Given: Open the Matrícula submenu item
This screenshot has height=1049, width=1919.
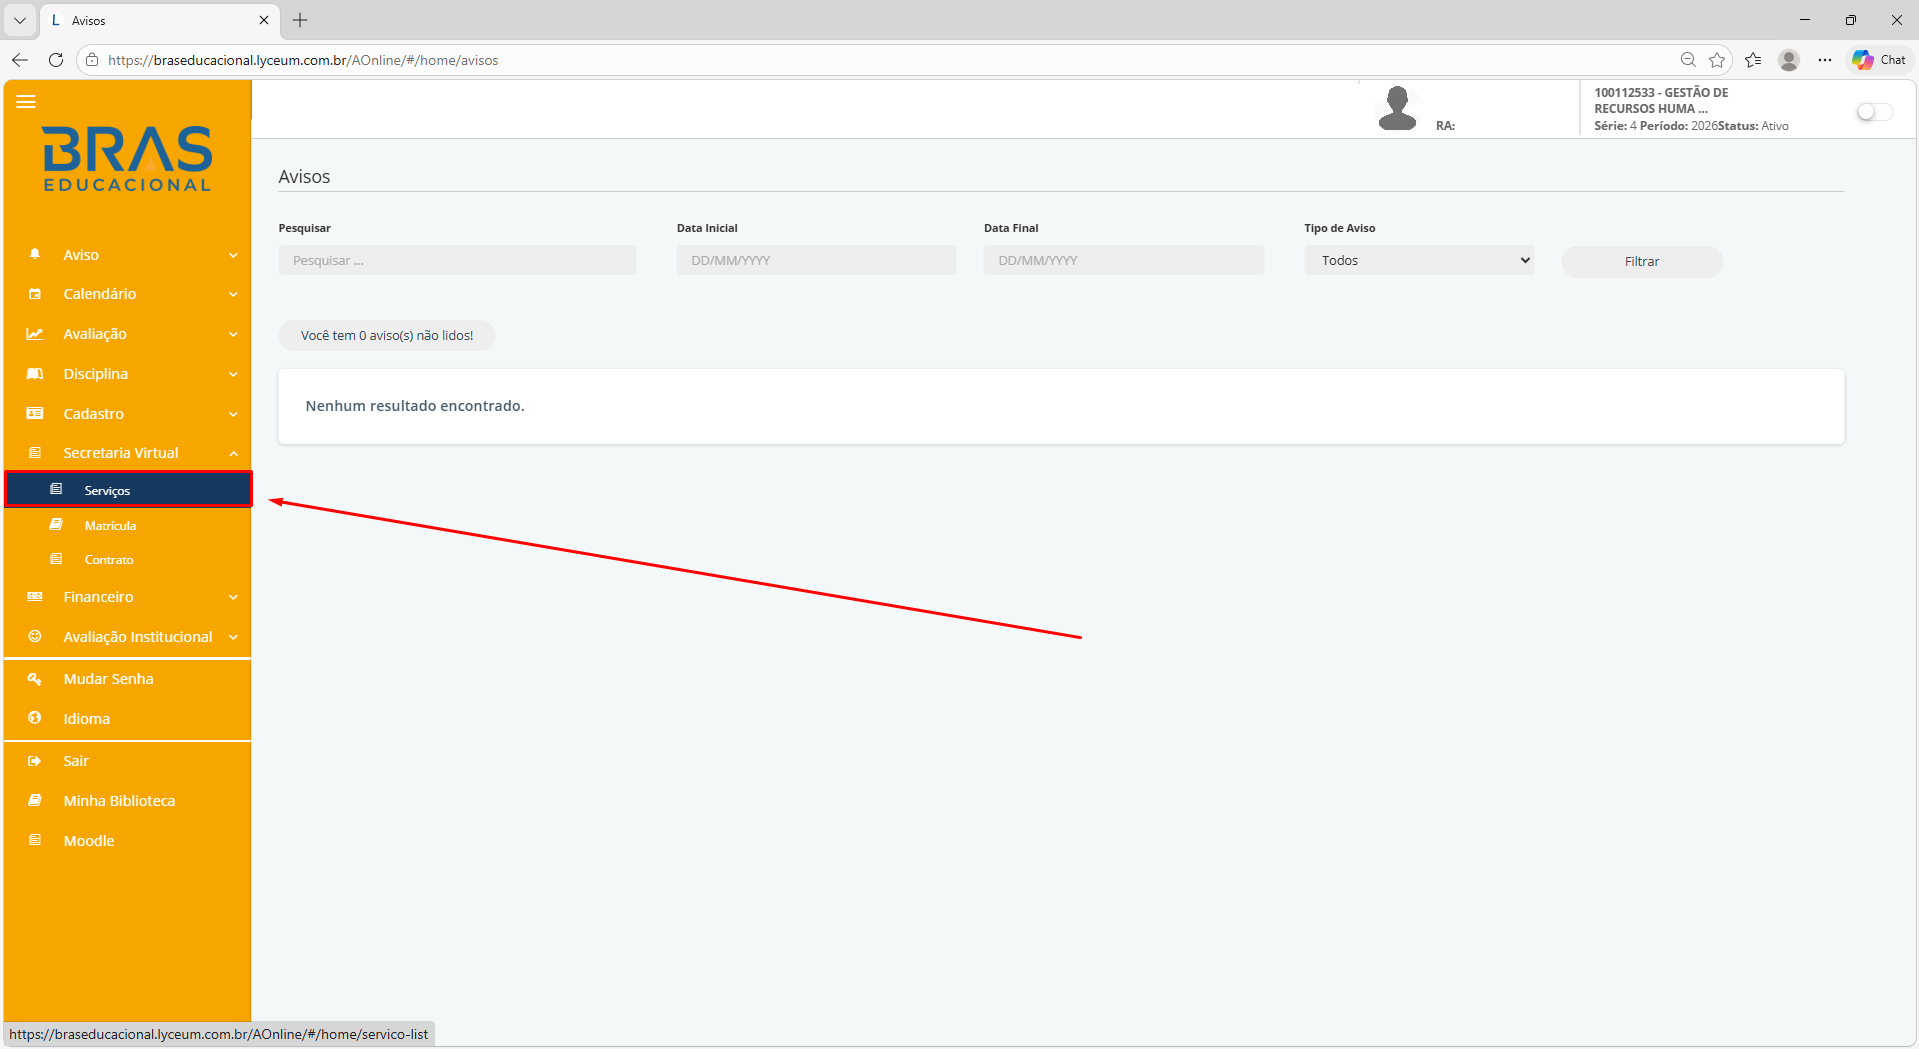Looking at the screenshot, I should (x=110, y=525).
